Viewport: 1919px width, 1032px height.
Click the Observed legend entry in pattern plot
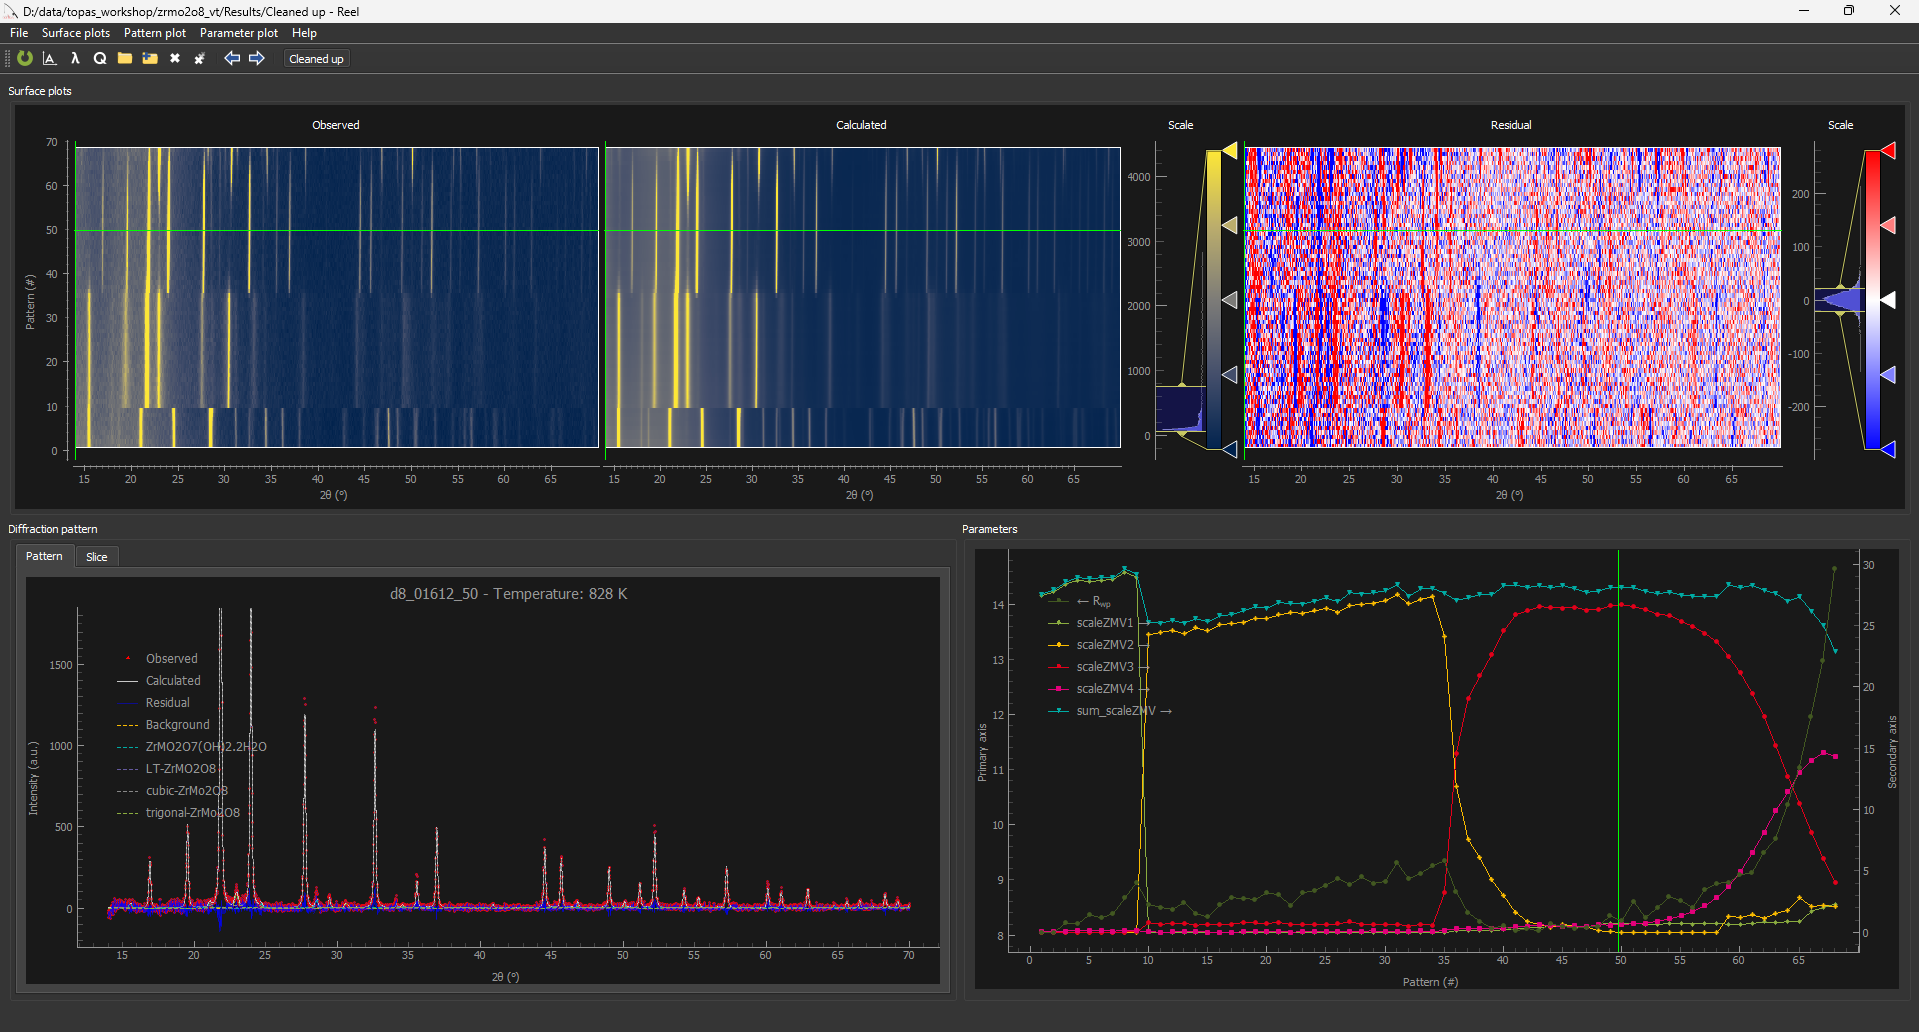point(171,659)
